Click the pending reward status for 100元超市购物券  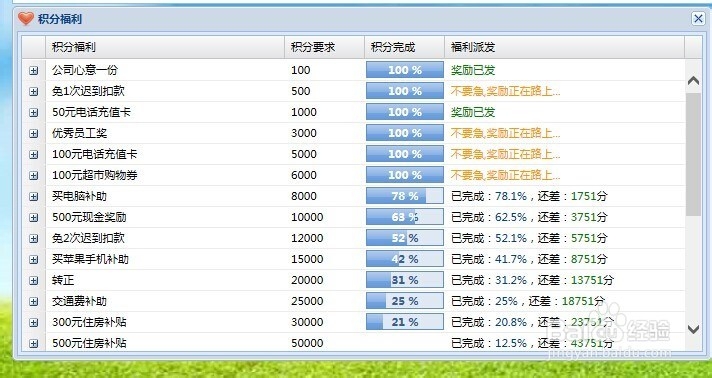point(505,175)
